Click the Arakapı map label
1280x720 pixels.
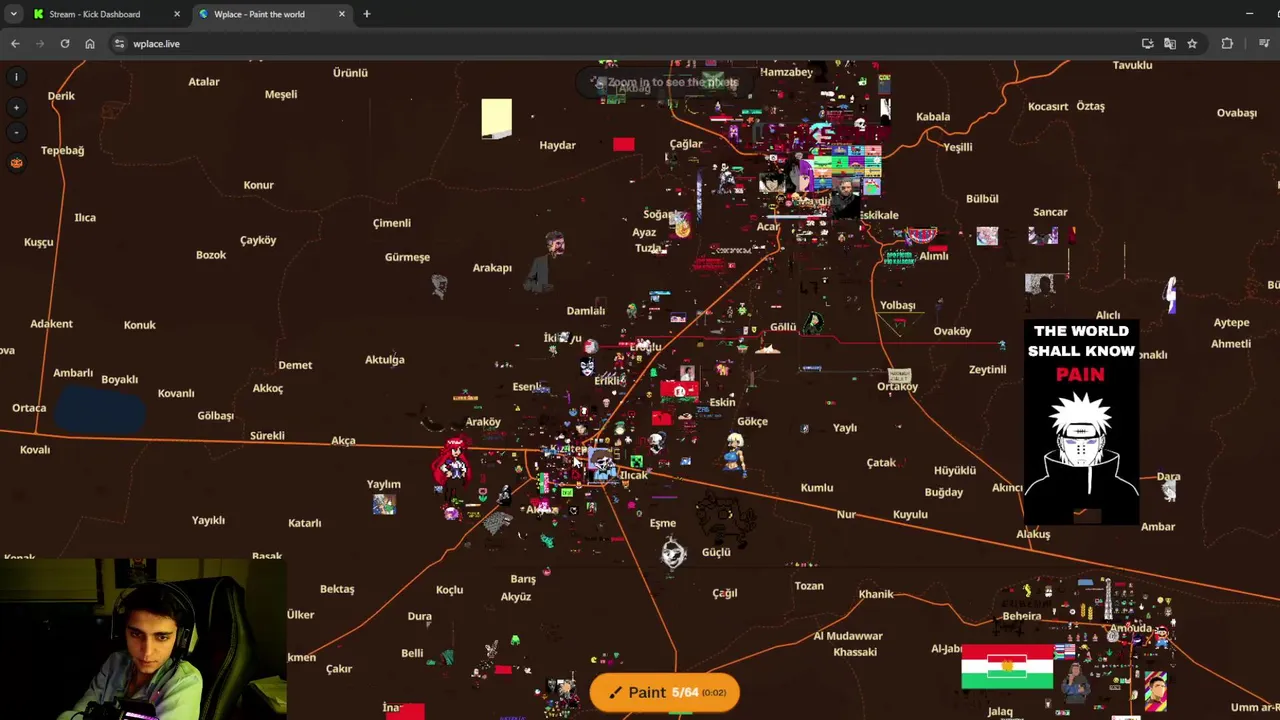point(492,268)
